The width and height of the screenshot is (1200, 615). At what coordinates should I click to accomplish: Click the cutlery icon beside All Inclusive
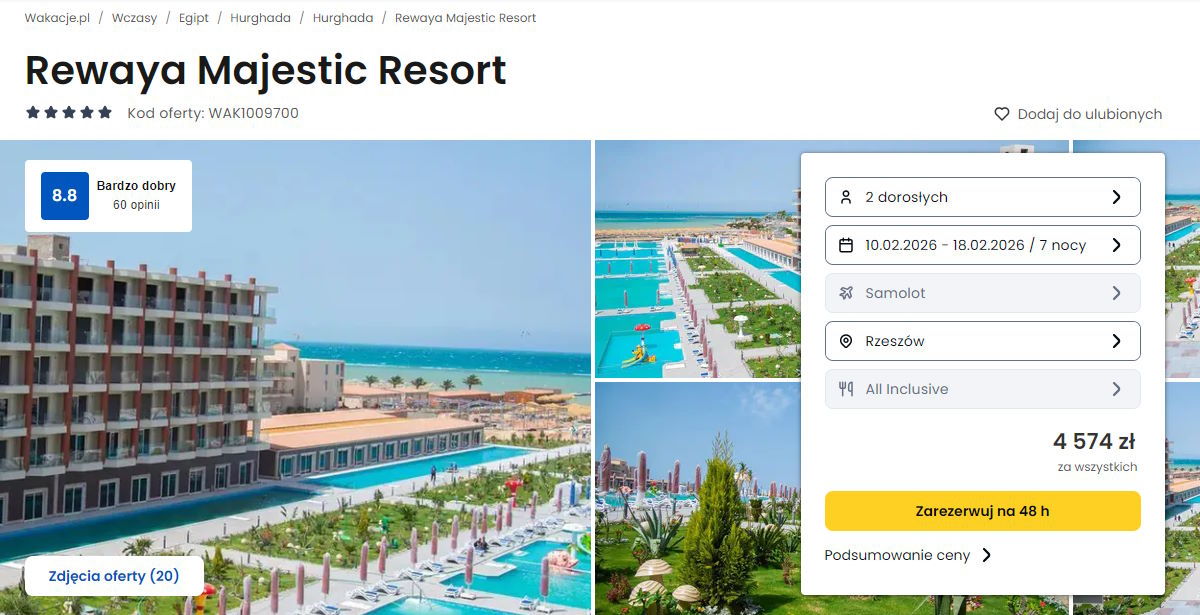pos(846,389)
